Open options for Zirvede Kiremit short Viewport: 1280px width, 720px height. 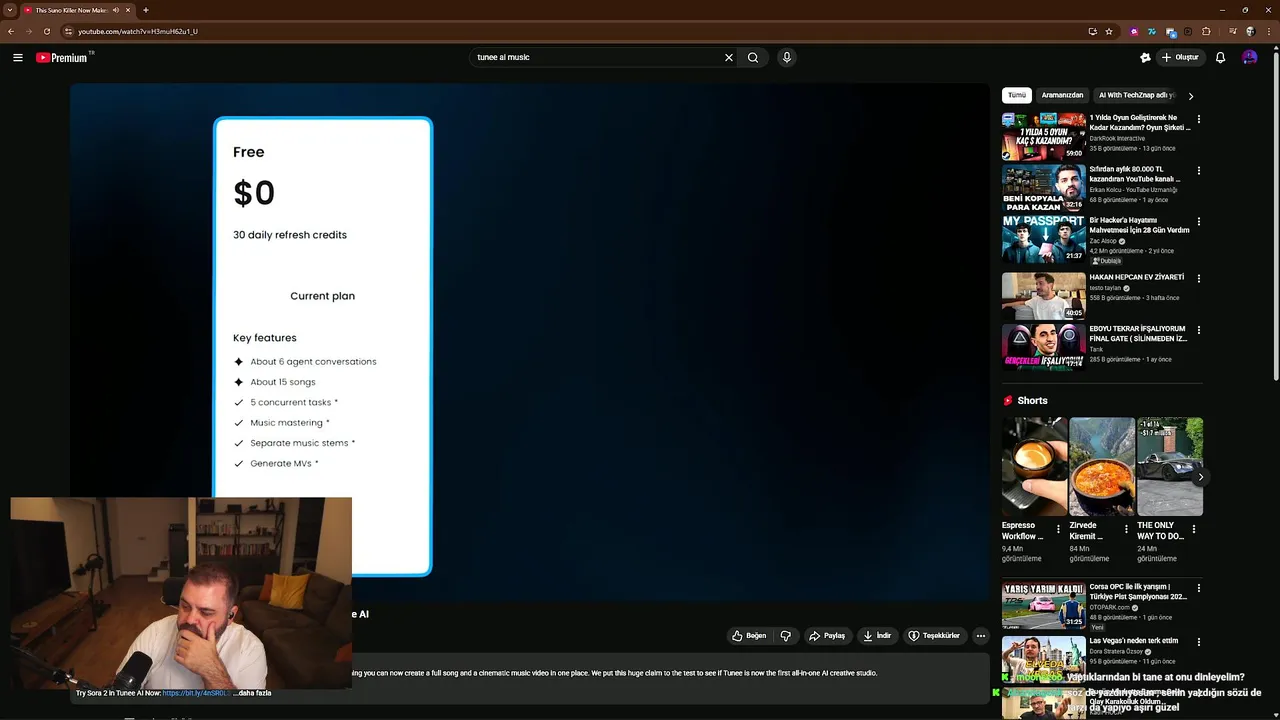click(x=1126, y=529)
